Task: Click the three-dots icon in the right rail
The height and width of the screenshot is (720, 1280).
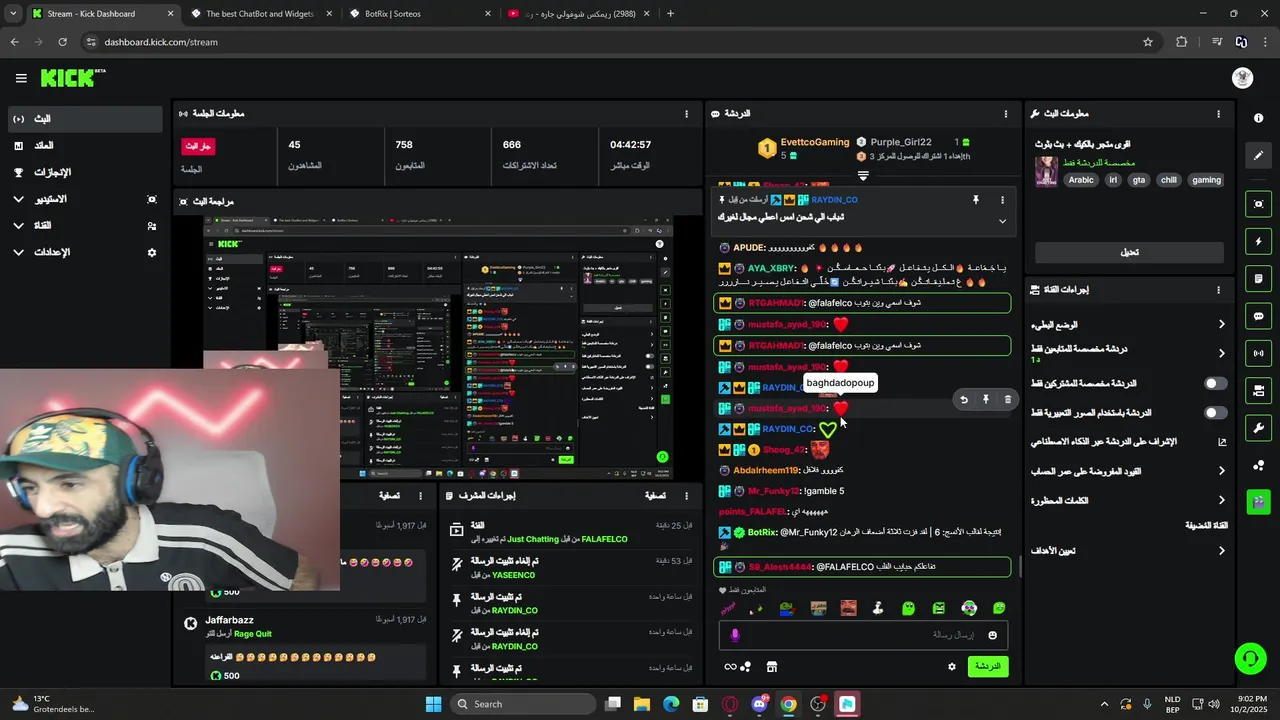Action: (1258, 465)
